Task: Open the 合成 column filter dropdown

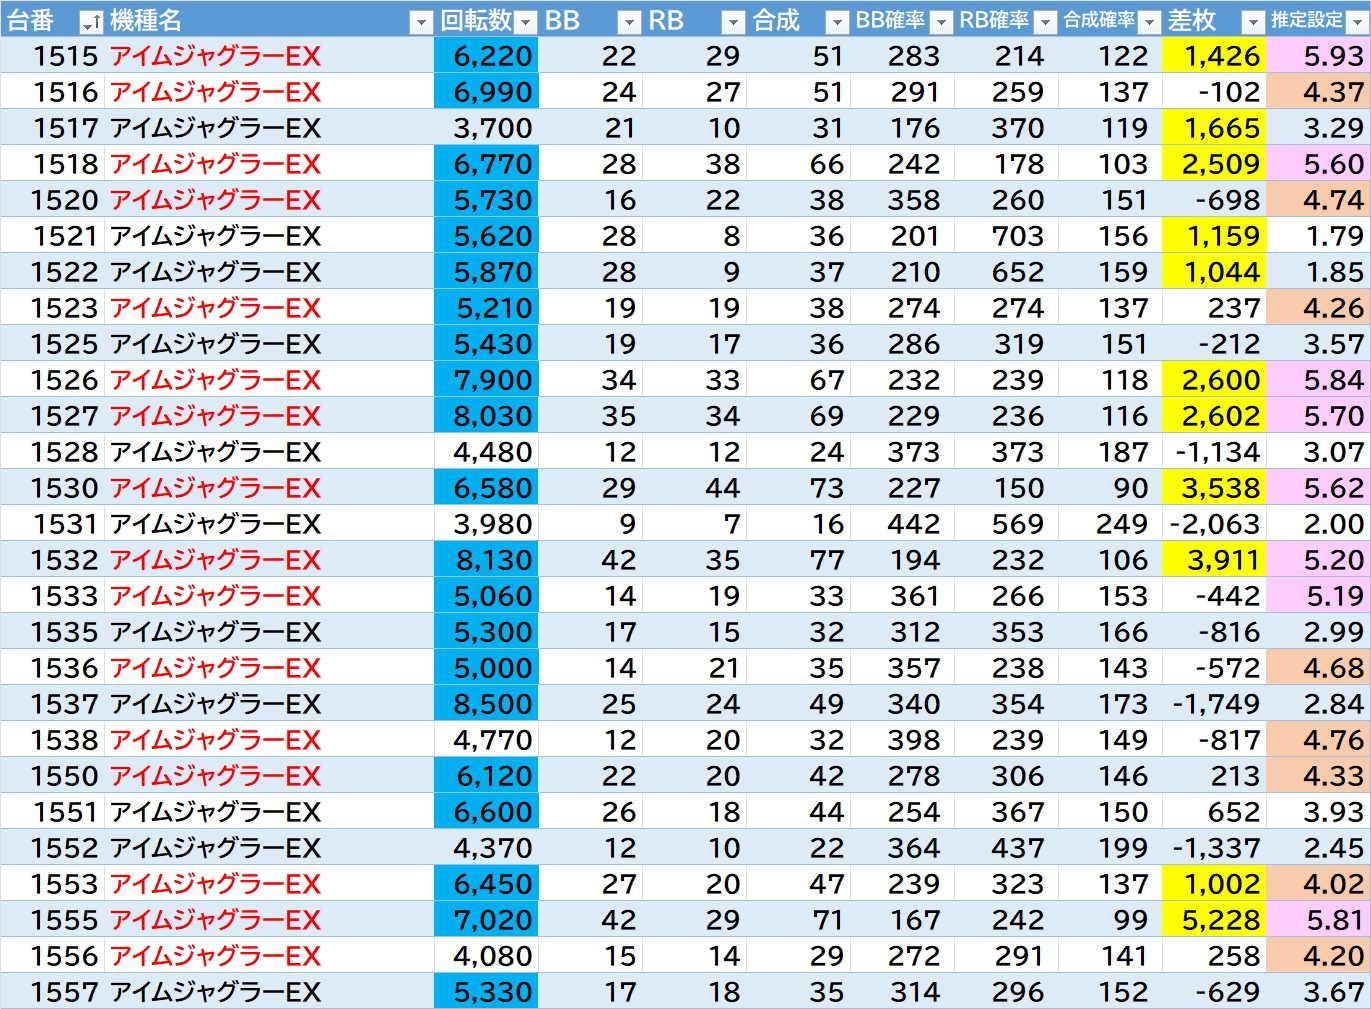Action: click(x=837, y=21)
